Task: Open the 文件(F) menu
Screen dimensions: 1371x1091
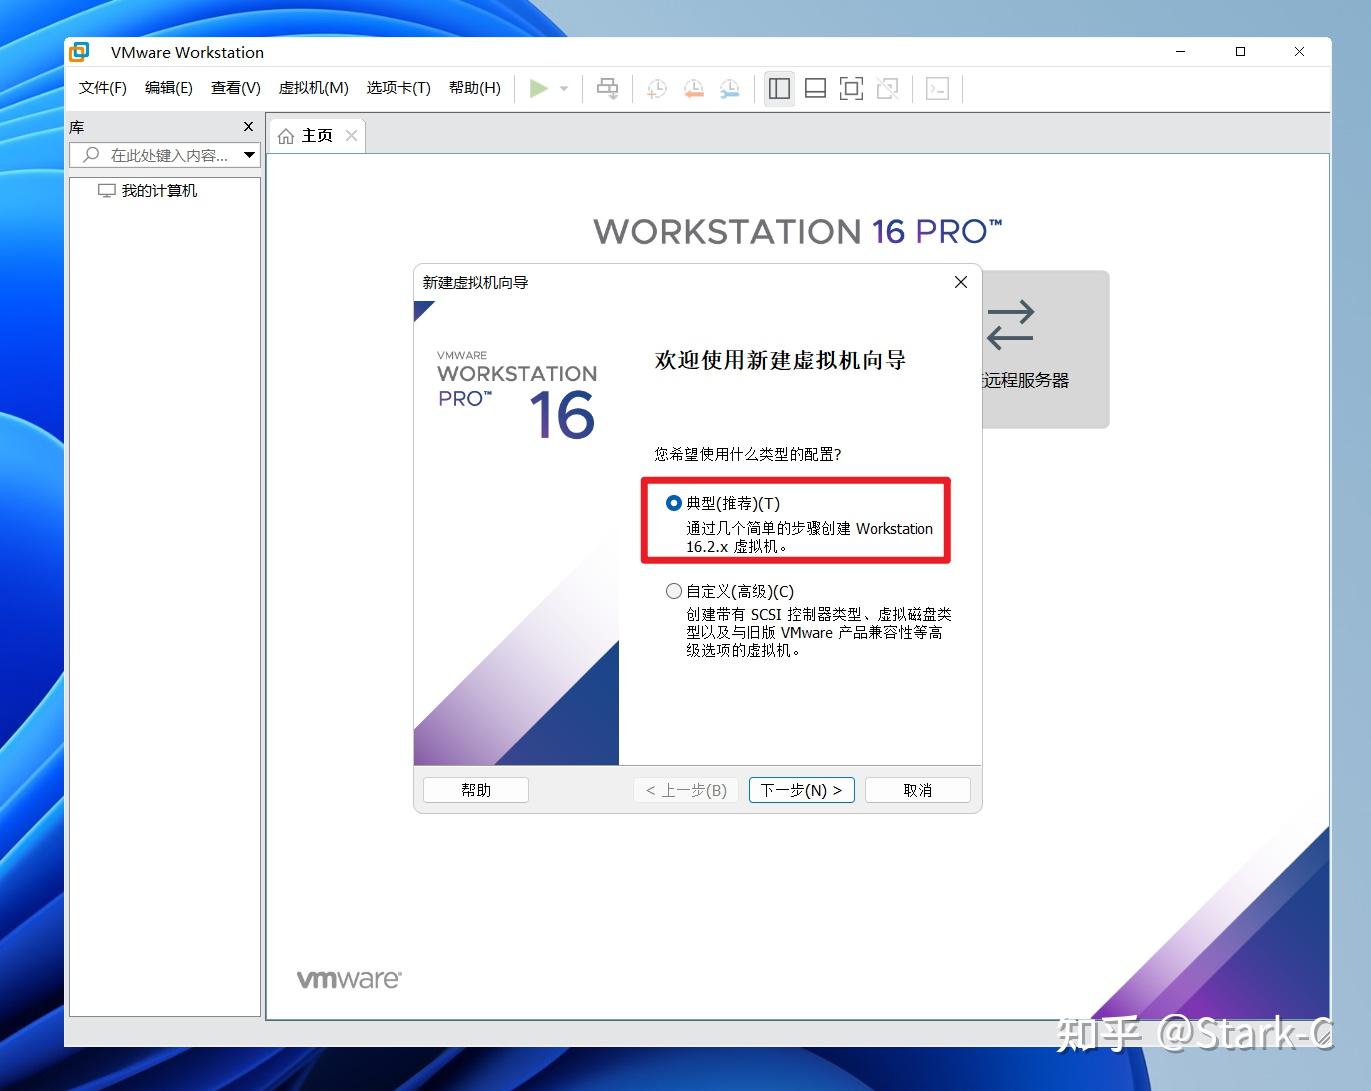Action: tap(100, 88)
